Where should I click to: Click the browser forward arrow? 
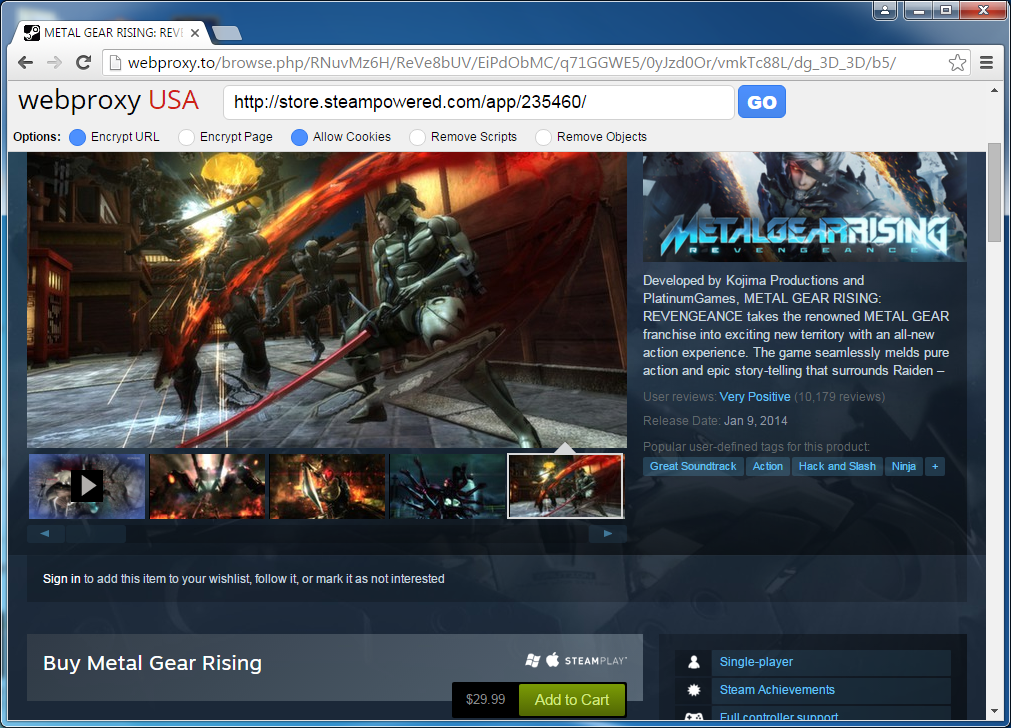pos(54,63)
